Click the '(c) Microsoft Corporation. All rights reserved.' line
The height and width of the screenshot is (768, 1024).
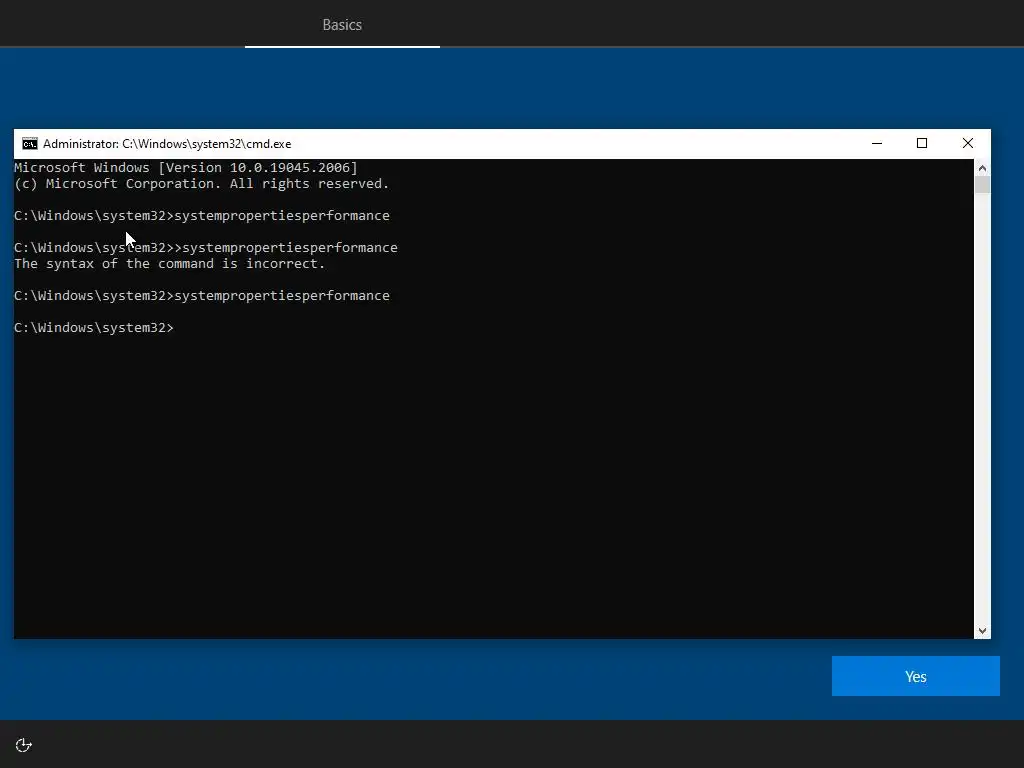pyautogui.click(x=201, y=184)
